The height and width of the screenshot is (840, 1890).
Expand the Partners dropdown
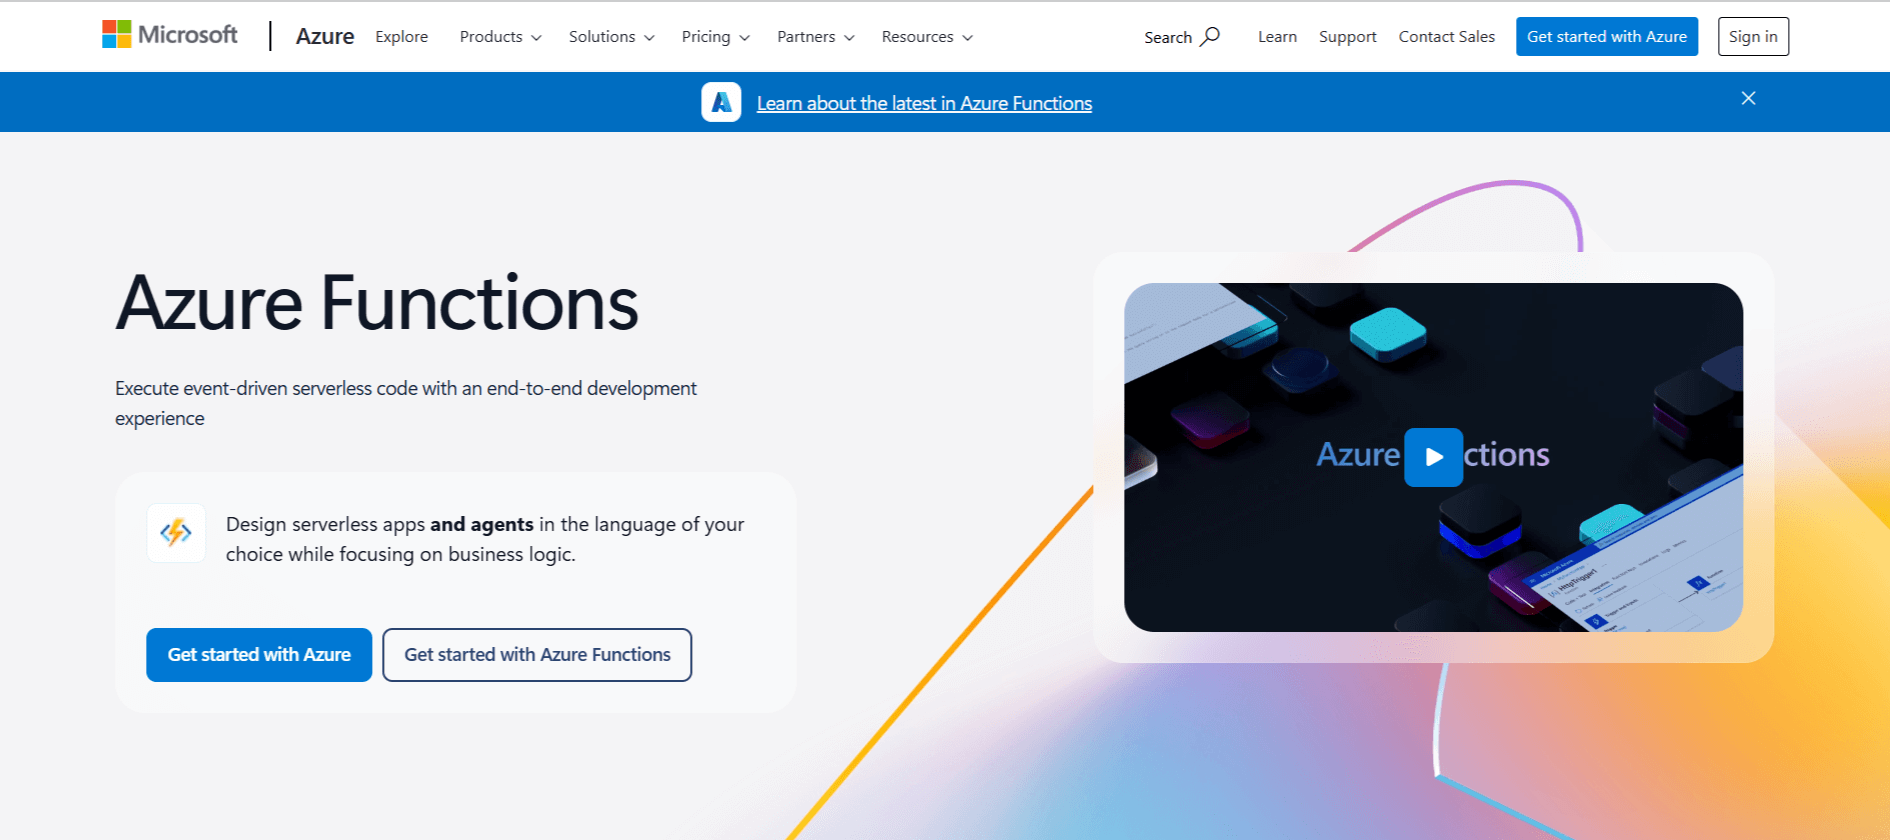pyautogui.click(x=815, y=36)
